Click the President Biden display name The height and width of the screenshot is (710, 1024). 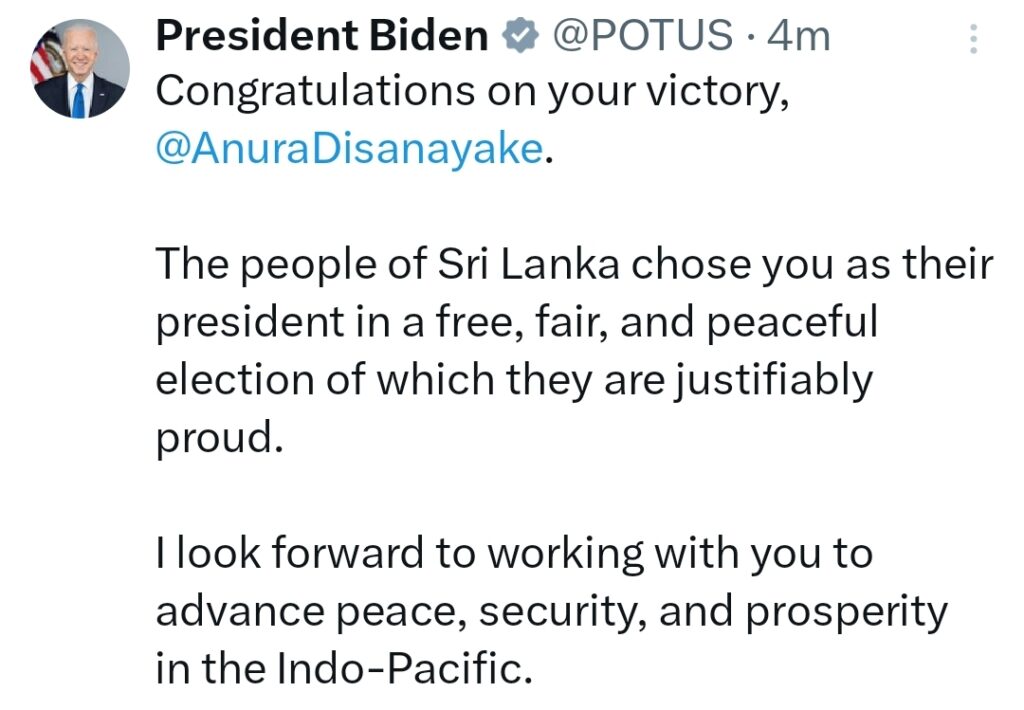tap(322, 35)
